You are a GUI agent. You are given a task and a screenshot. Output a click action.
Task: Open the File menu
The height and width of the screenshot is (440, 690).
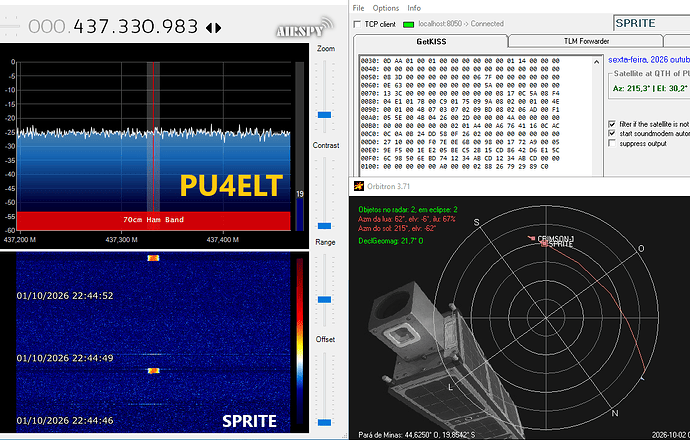[x=358, y=8]
